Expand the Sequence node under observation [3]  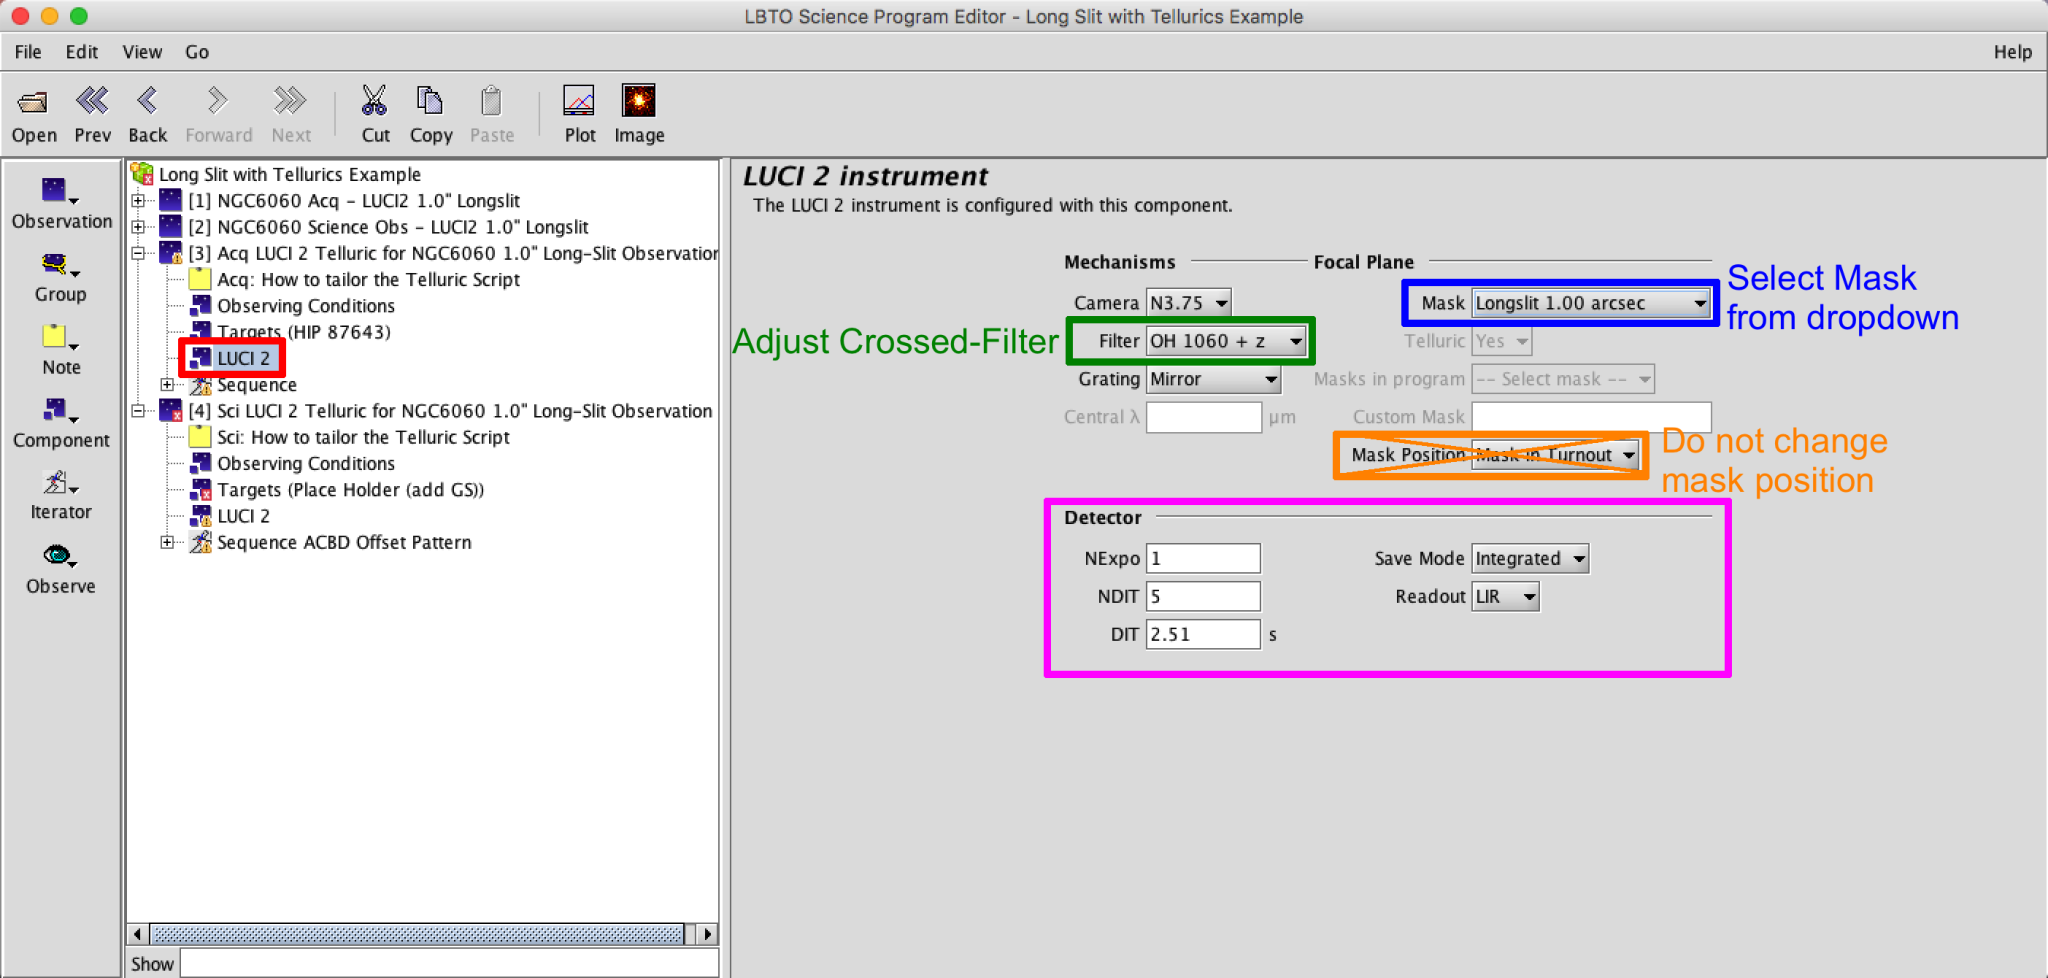(x=167, y=384)
